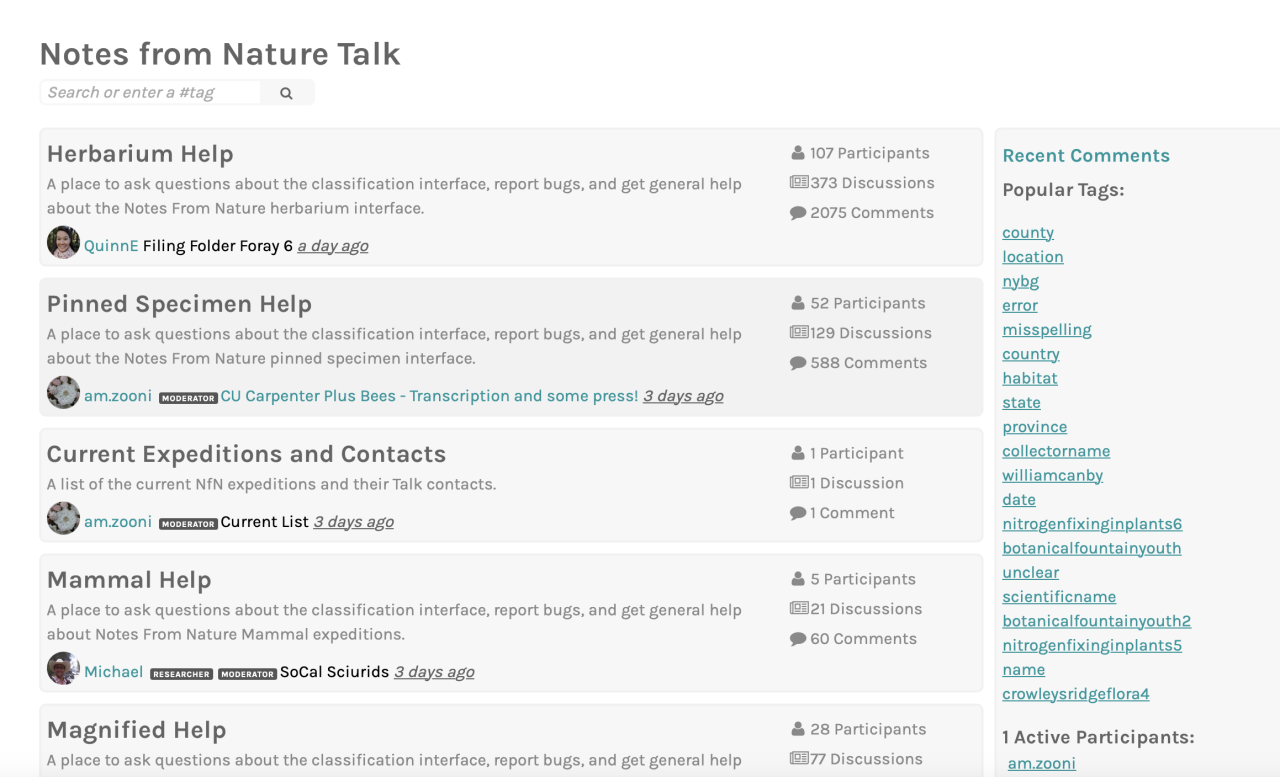This screenshot has height=777, width=1280.
Task: Open 'SoCal Sciurids' discussion
Action: tap(334, 672)
